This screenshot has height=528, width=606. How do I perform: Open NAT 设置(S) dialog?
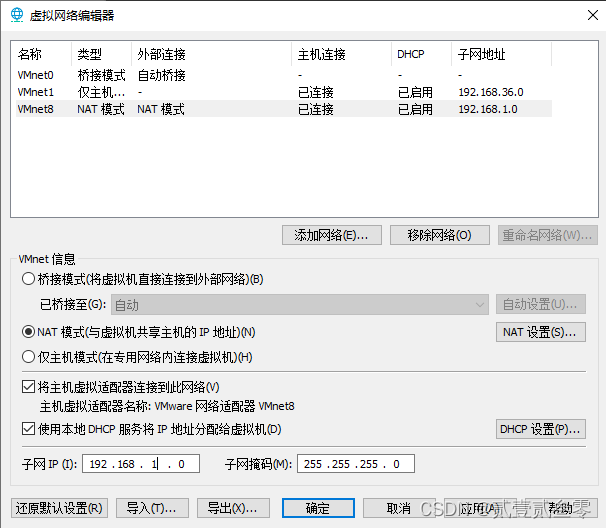point(541,332)
